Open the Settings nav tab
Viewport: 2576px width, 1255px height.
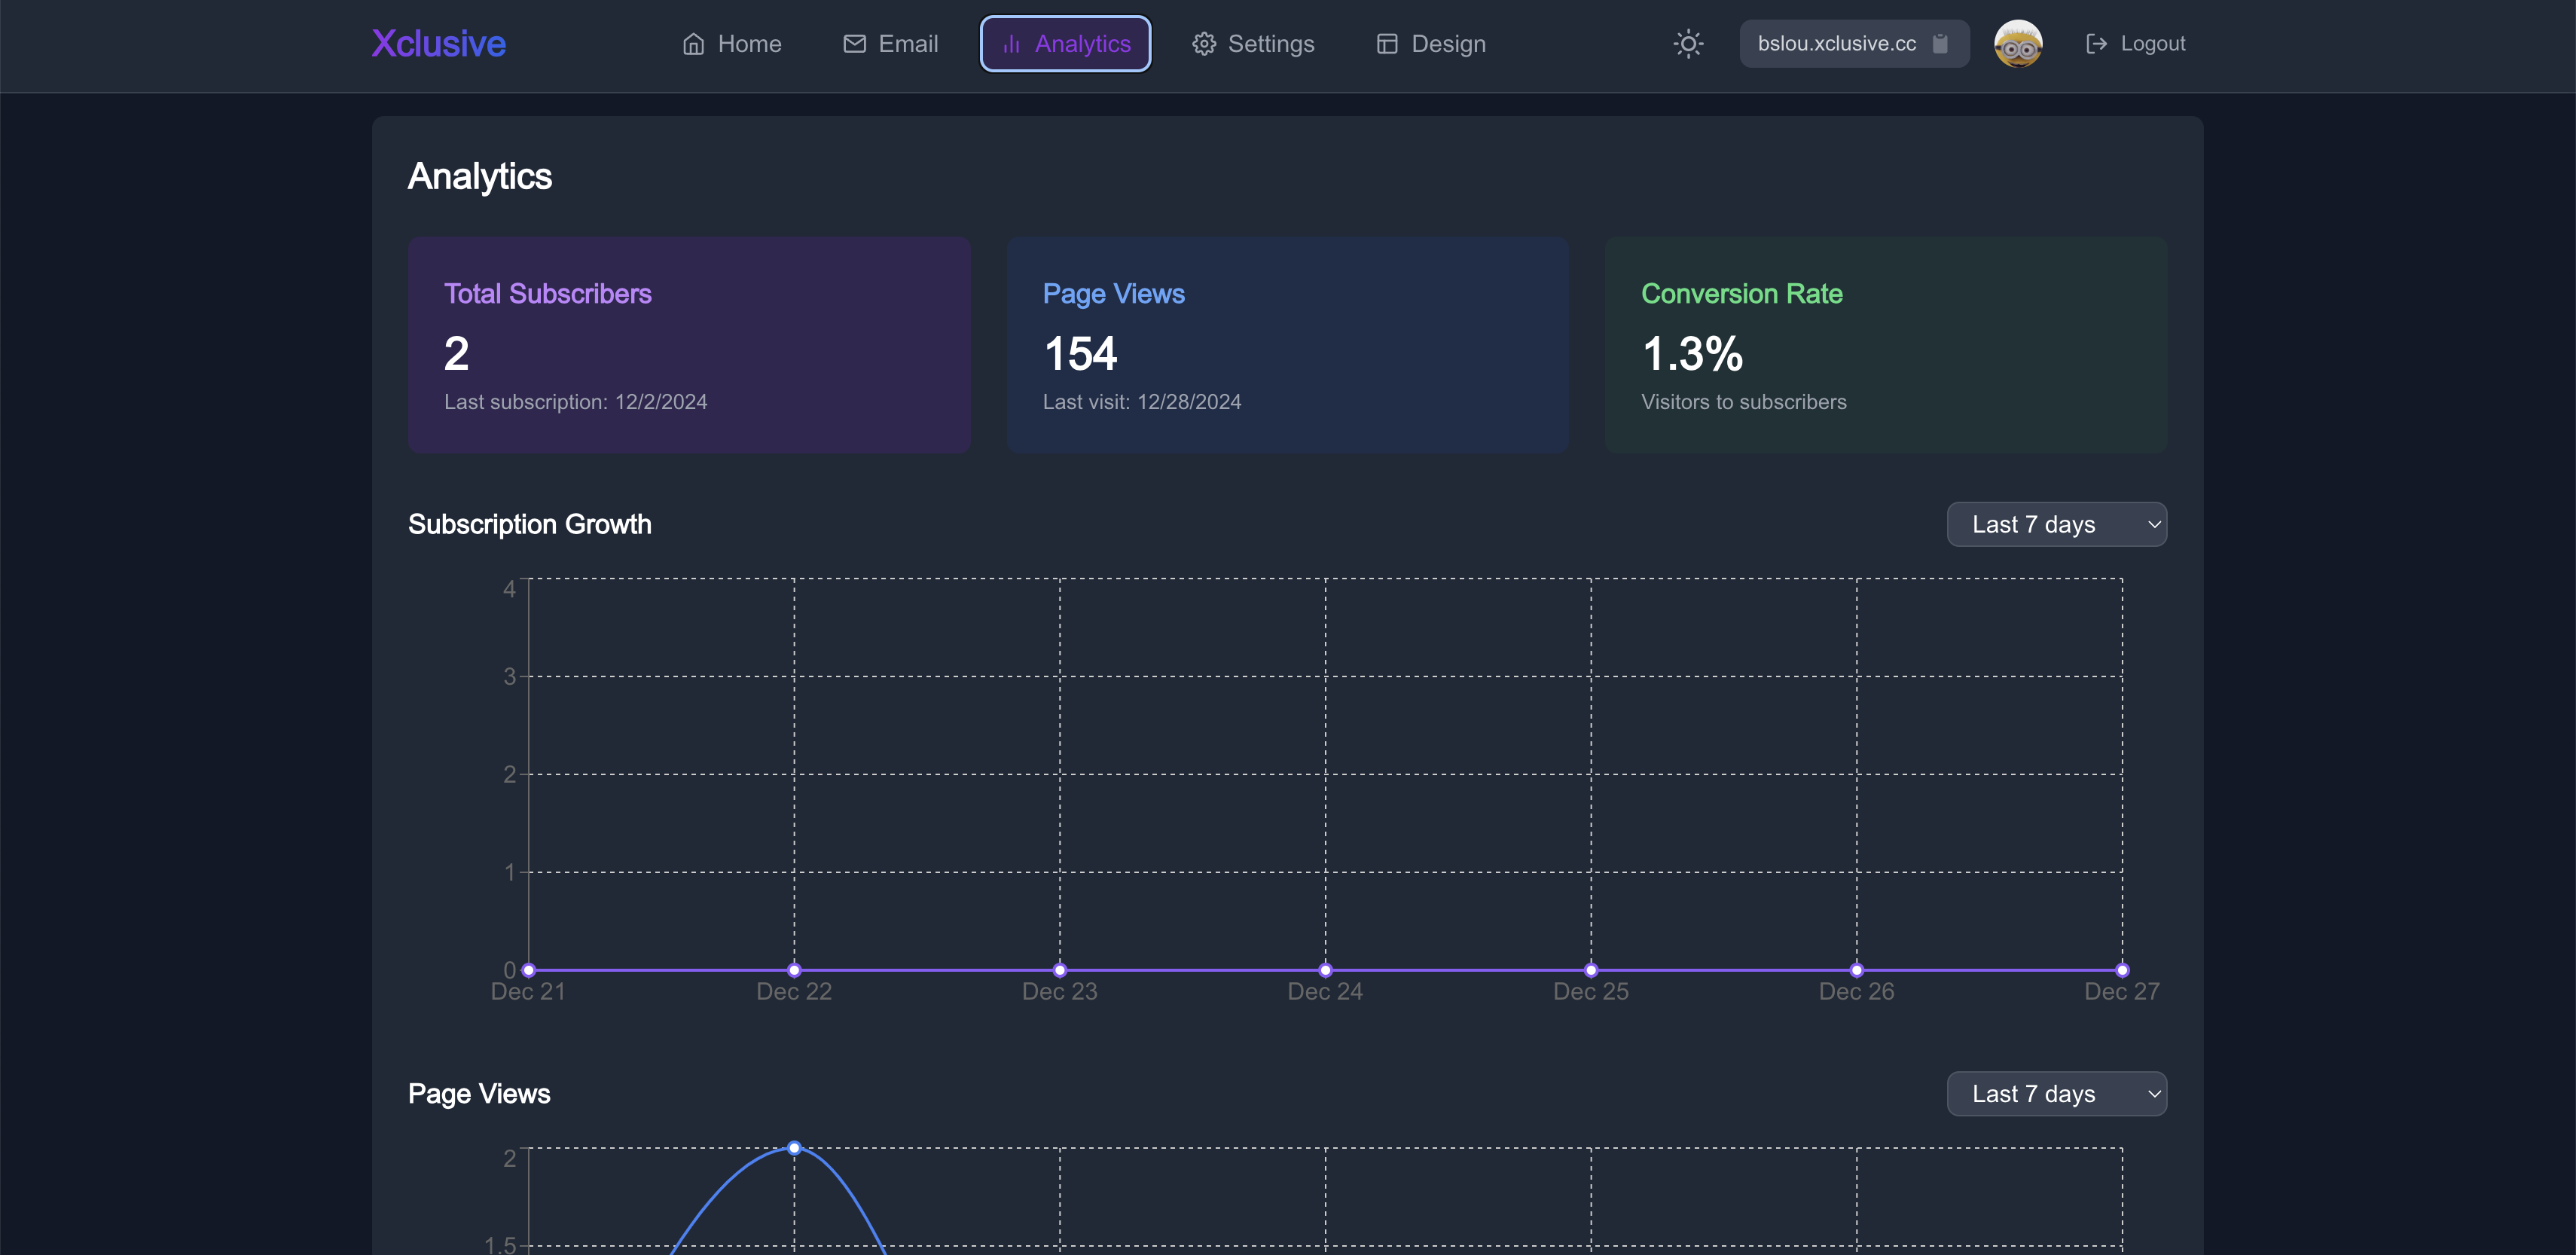[1253, 44]
